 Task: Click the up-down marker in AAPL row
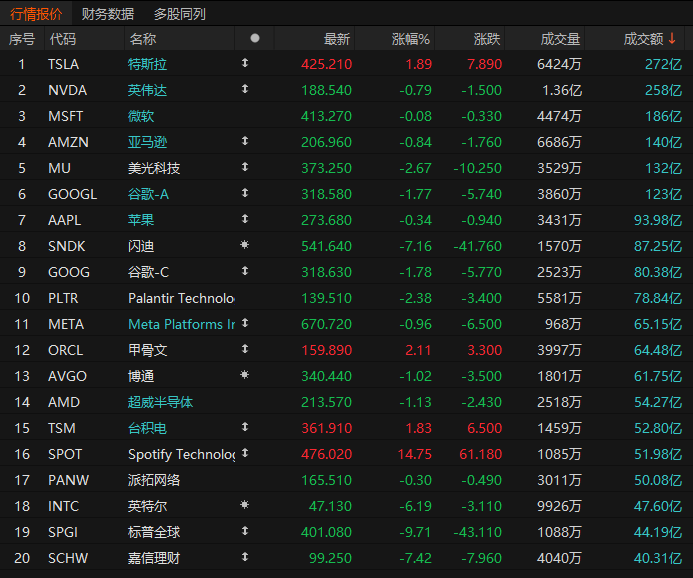245,219
